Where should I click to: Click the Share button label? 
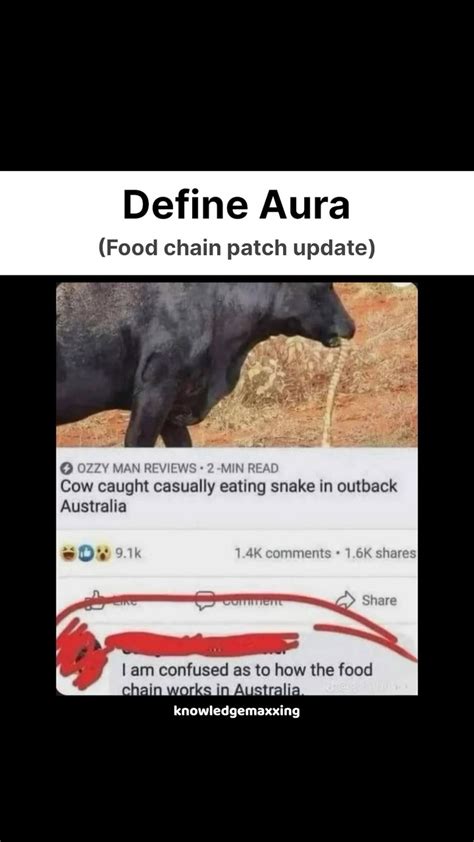coord(379,600)
